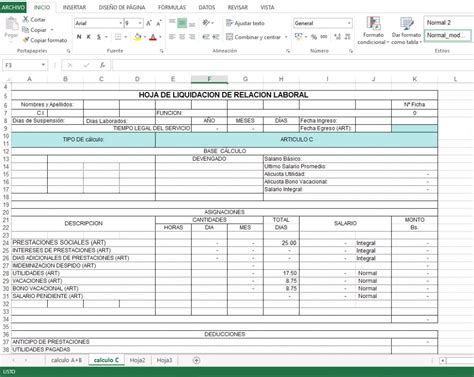474x377 pixels.
Task: Click the 17.50 total dias value
Action: tap(289, 273)
